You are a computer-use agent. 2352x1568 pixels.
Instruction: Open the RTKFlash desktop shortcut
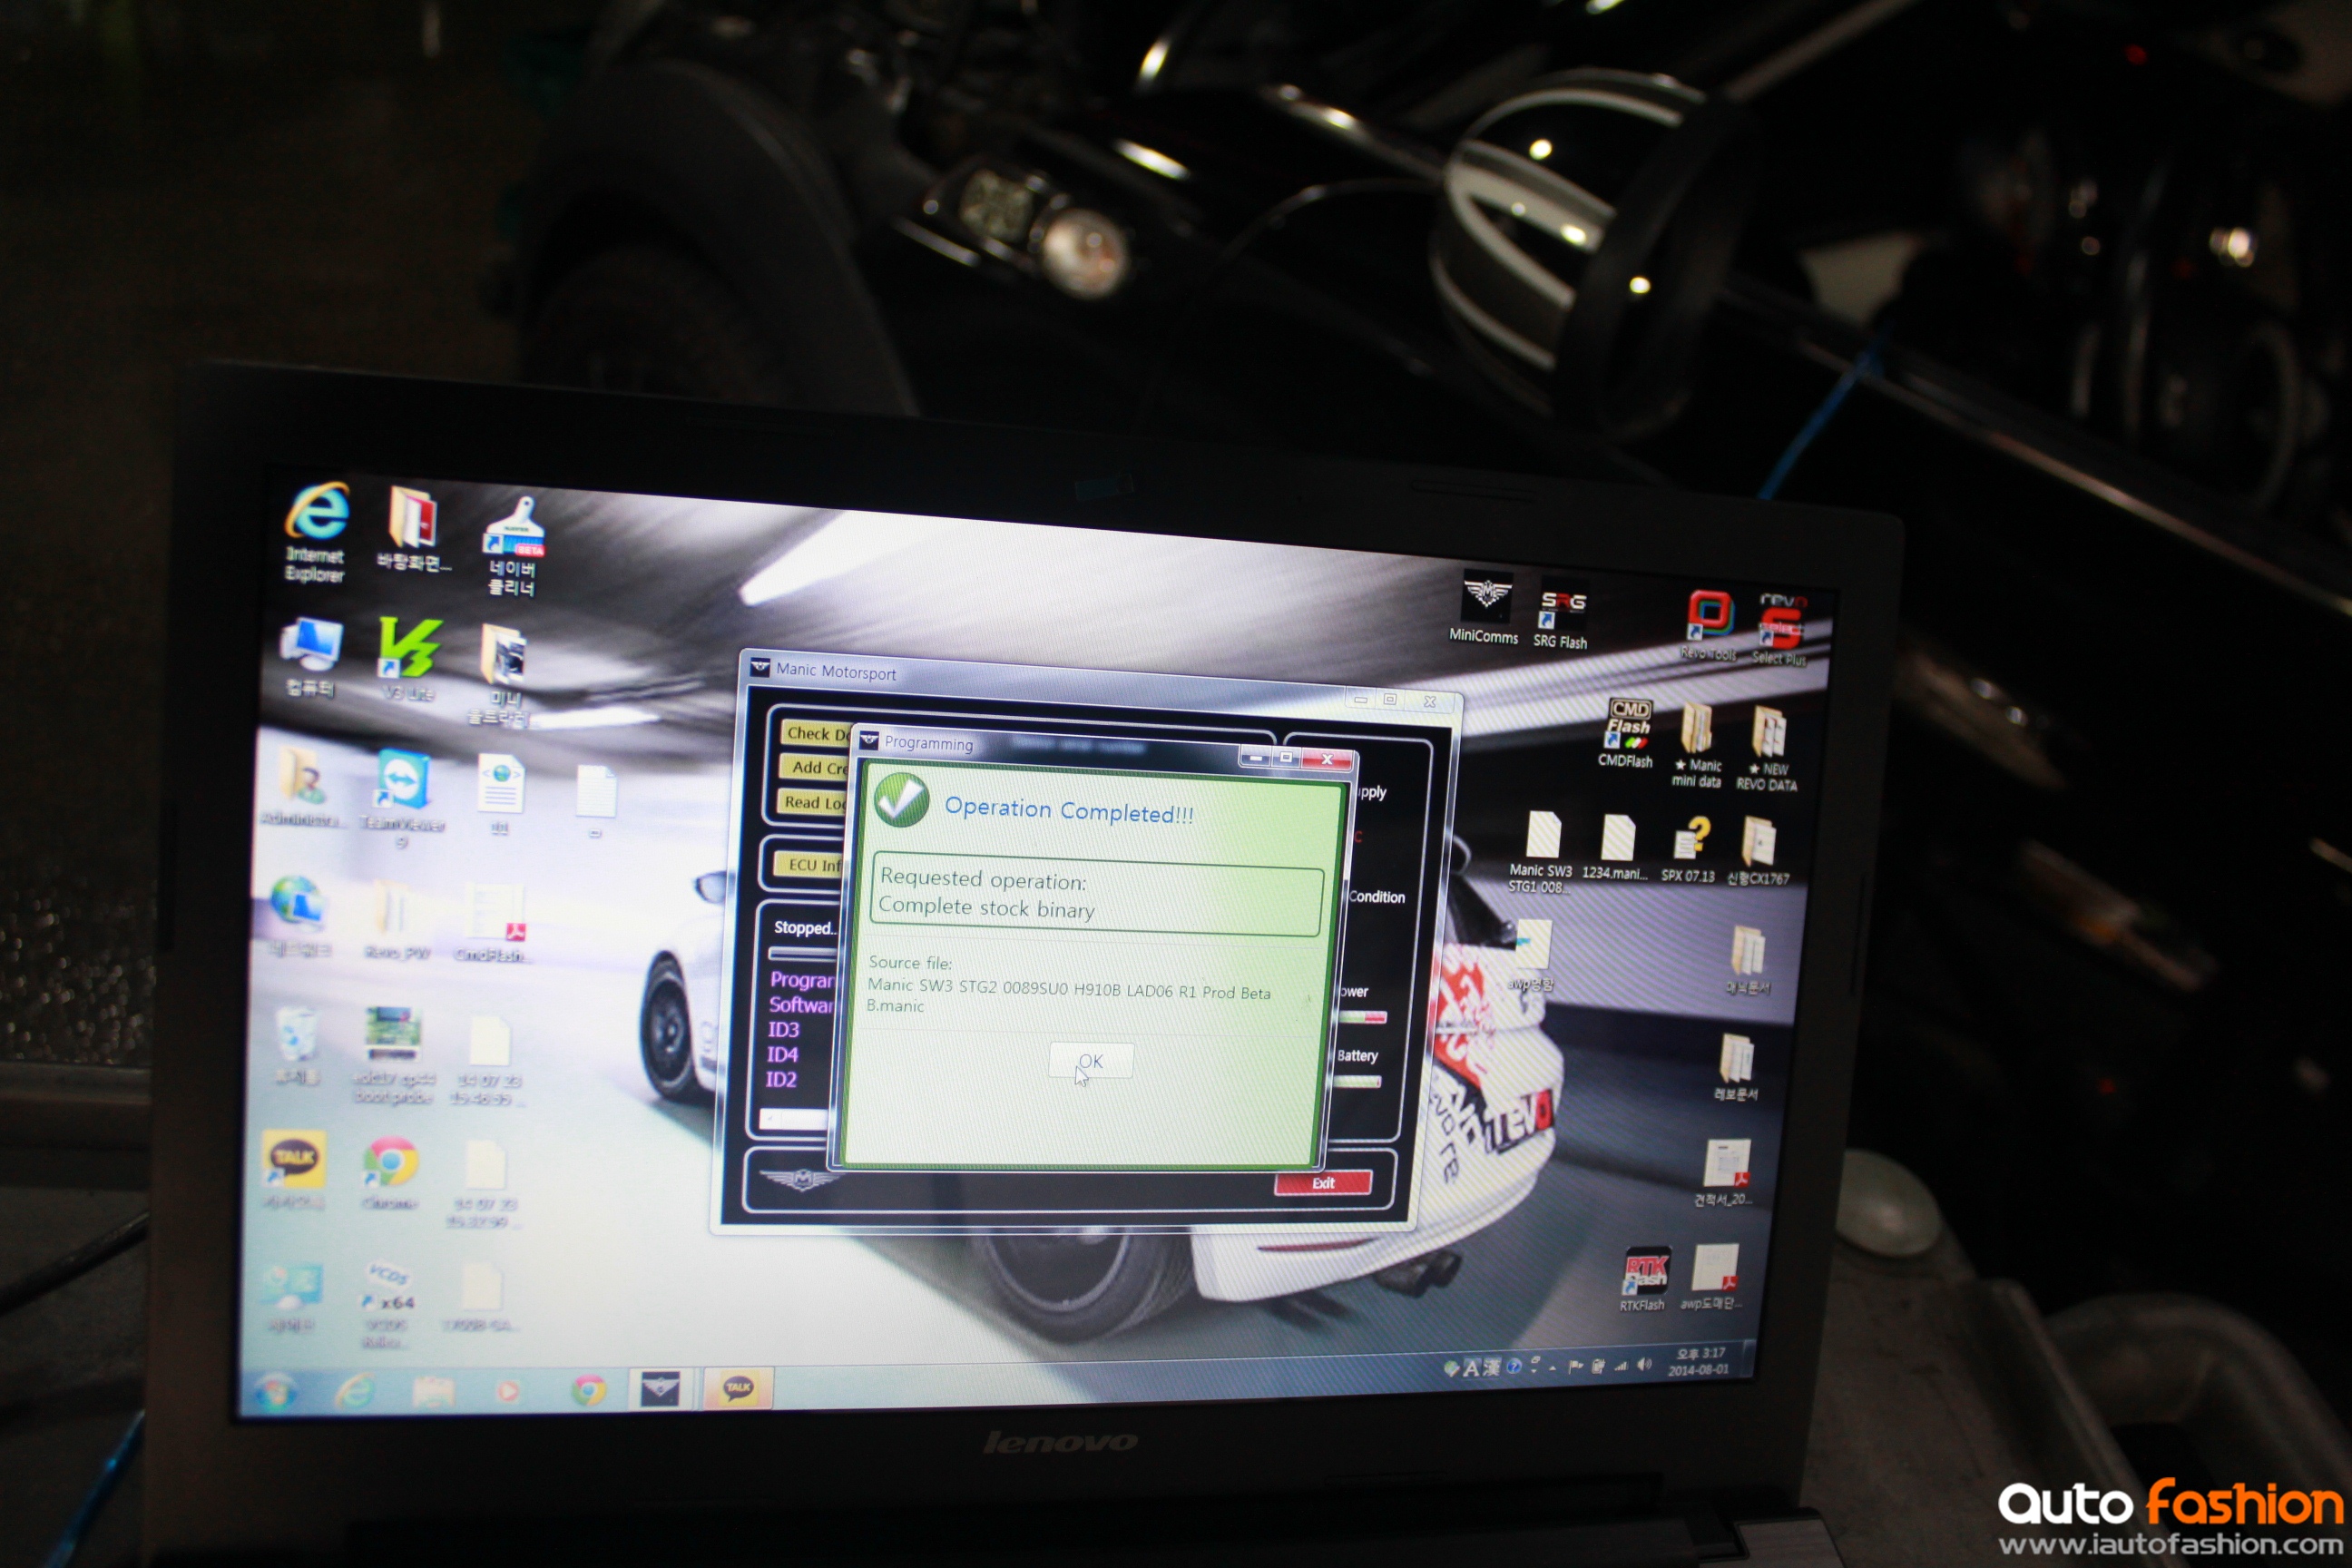click(x=1644, y=1278)
